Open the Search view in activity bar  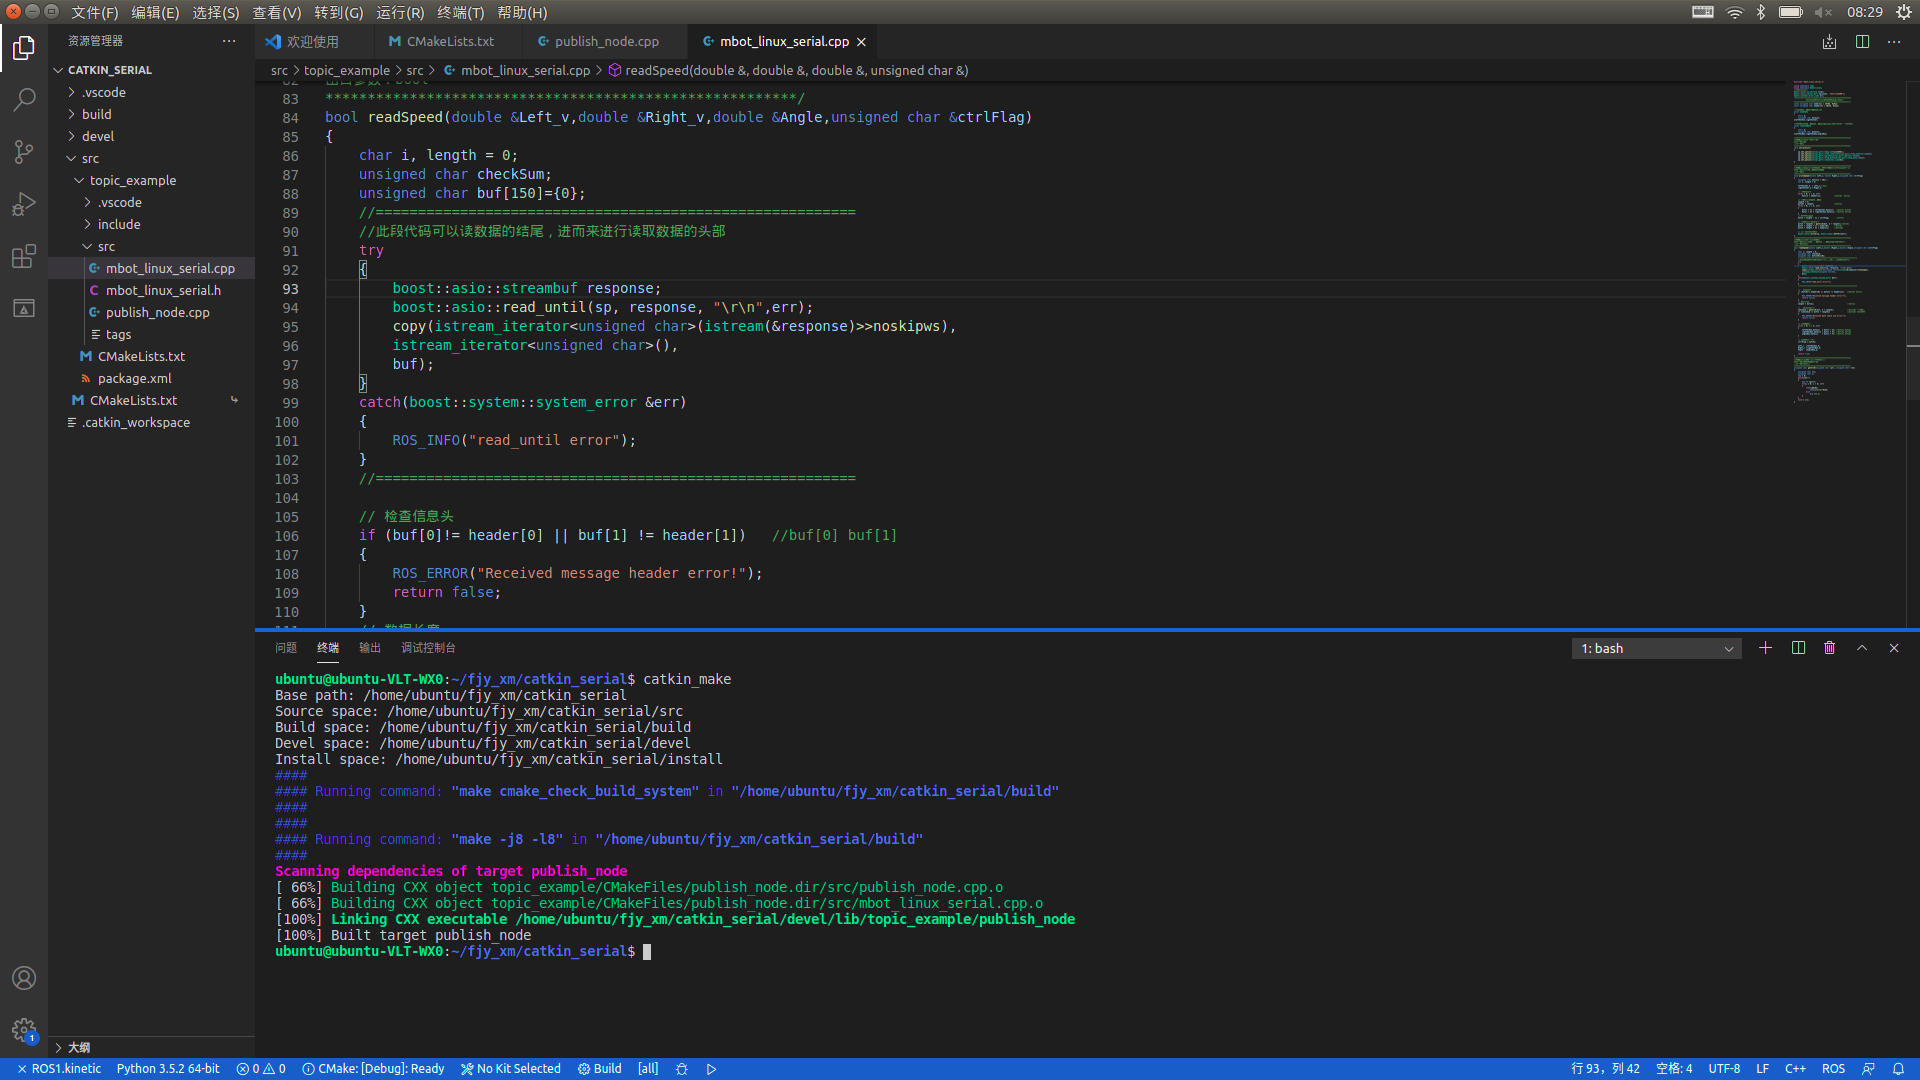click(24, 100)
